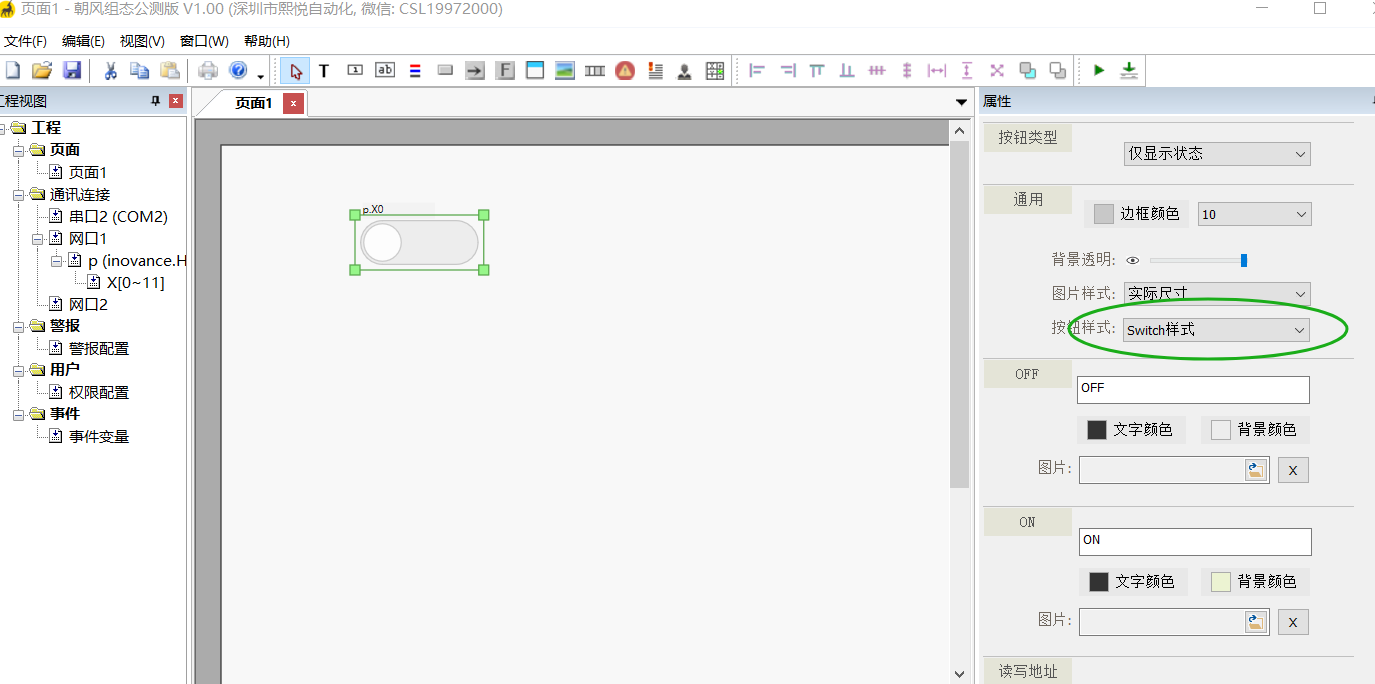Image resolution: width=1375 pixels, height=684 pixels.
Task: Switch to the 页面1 tab
Action: point(253,103)
